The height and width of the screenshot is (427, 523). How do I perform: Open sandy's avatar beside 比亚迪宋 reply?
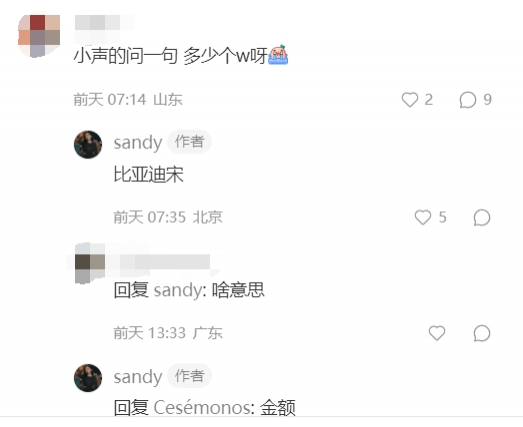88,144
